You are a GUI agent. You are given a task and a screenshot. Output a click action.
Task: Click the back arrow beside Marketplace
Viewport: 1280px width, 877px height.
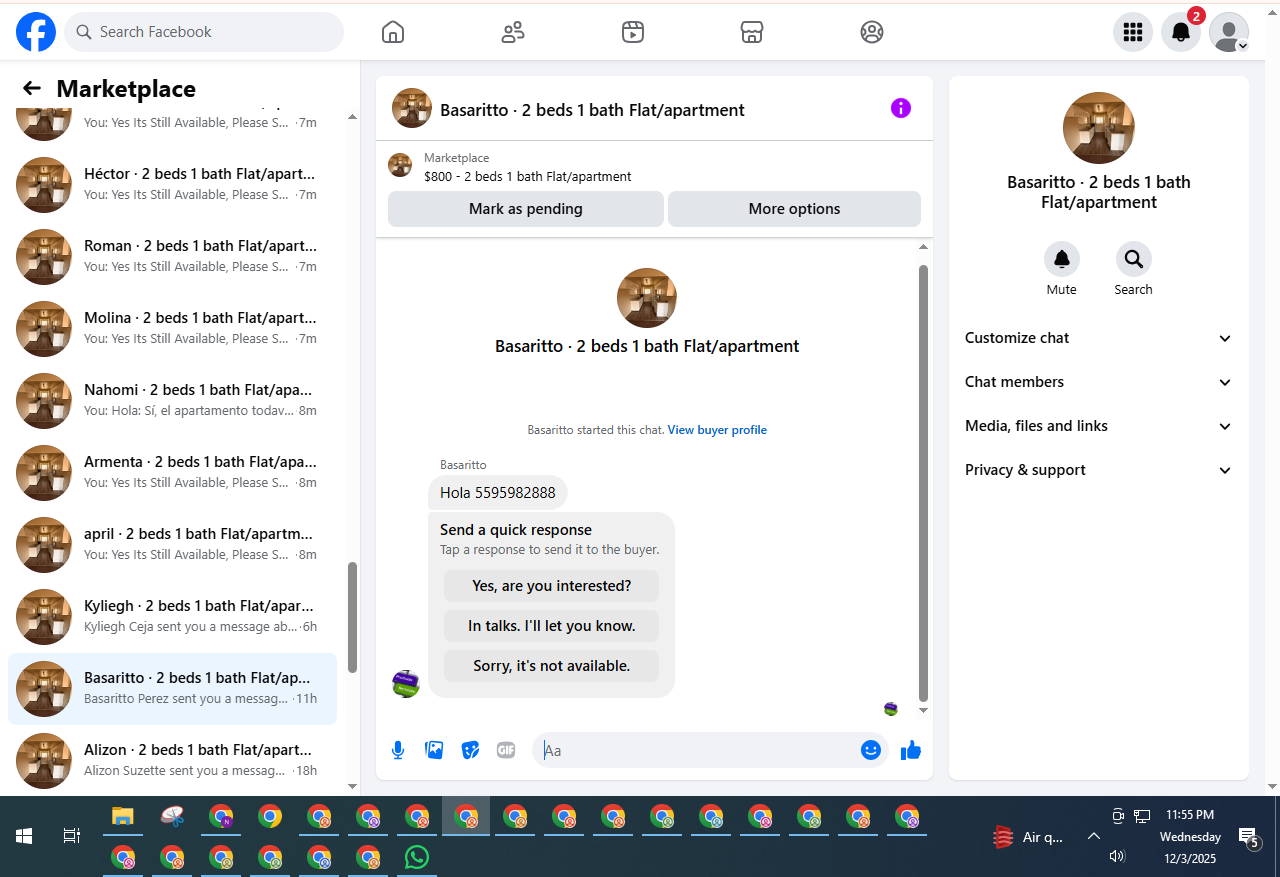pos(32,89)
